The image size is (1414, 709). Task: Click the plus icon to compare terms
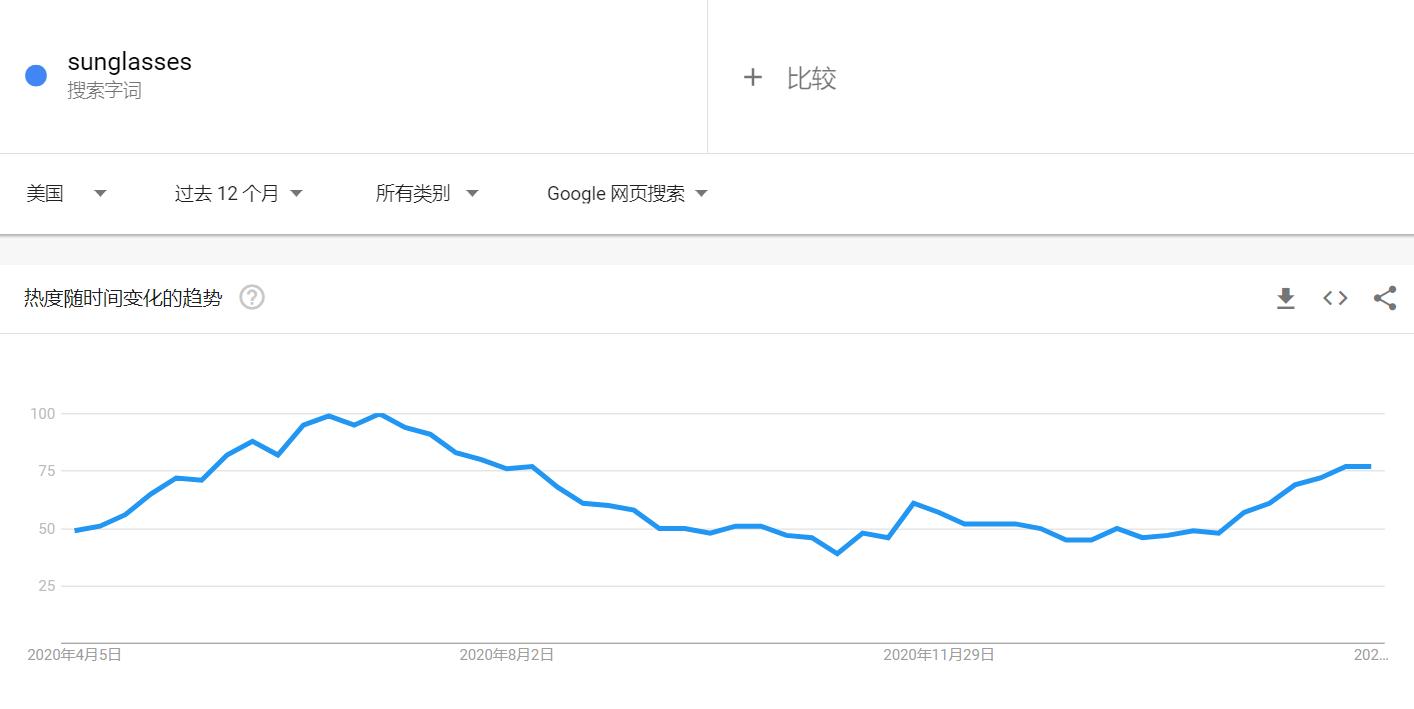(x=753, y=77)
